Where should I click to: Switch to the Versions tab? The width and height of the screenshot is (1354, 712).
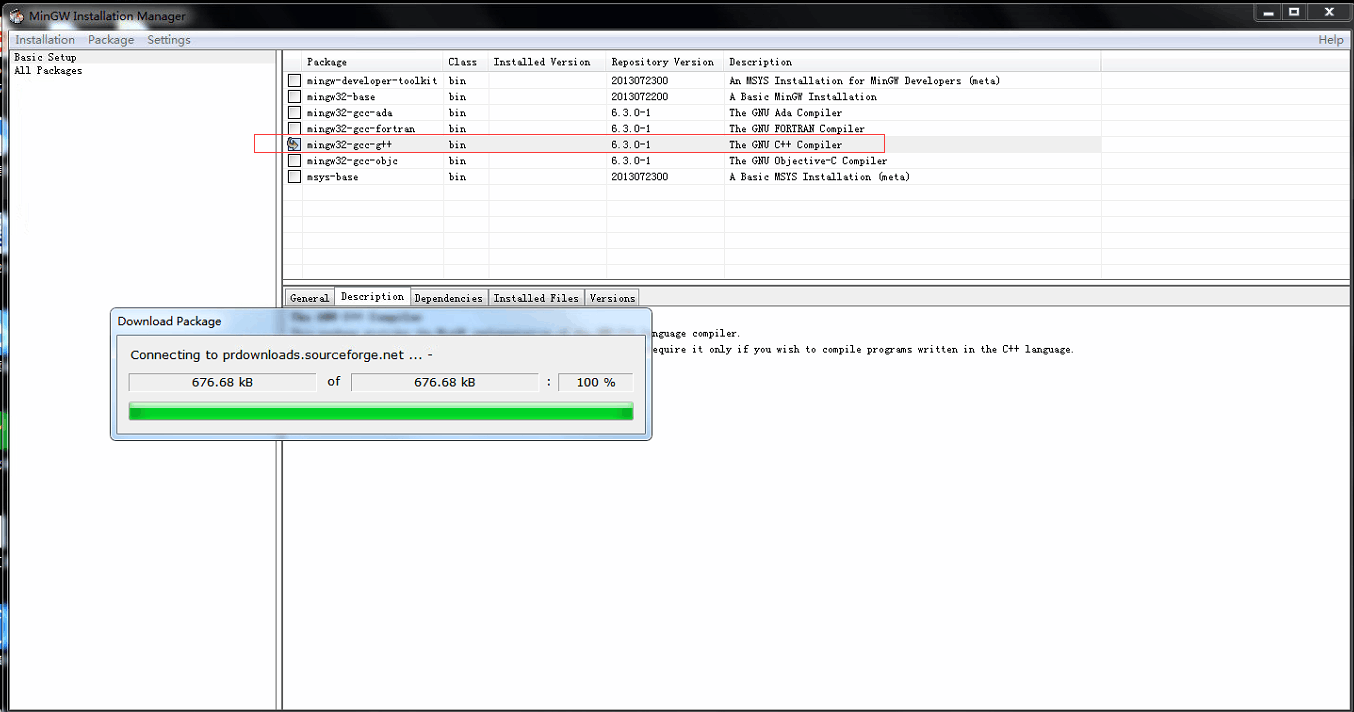click(612, 298)
